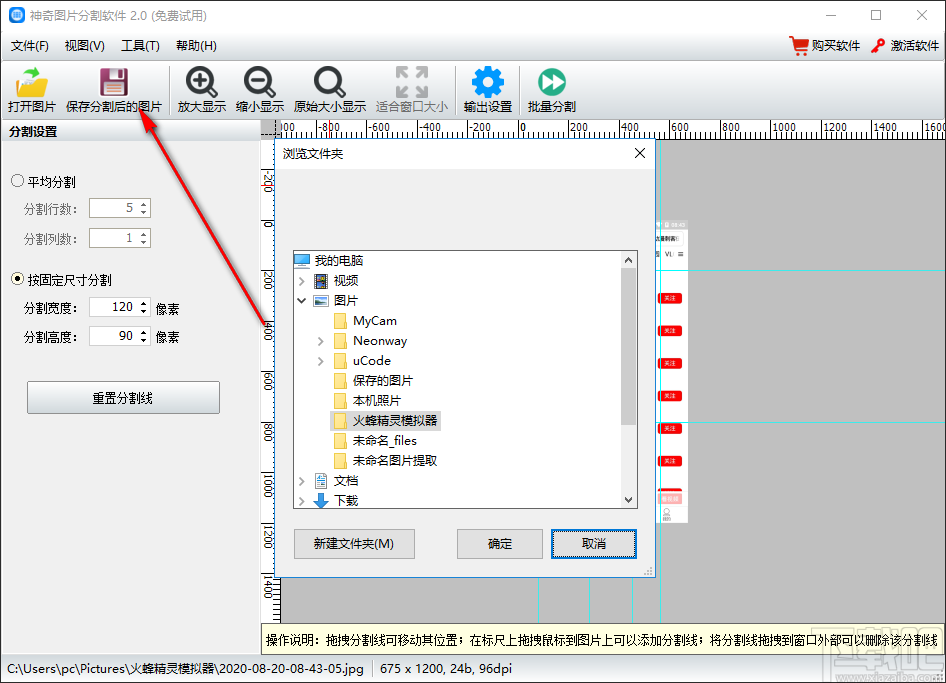Select the 火蜂精灵模拟器 folder
Screen dimensions: 946x683
pyautogui.click(x=386, y=421)
